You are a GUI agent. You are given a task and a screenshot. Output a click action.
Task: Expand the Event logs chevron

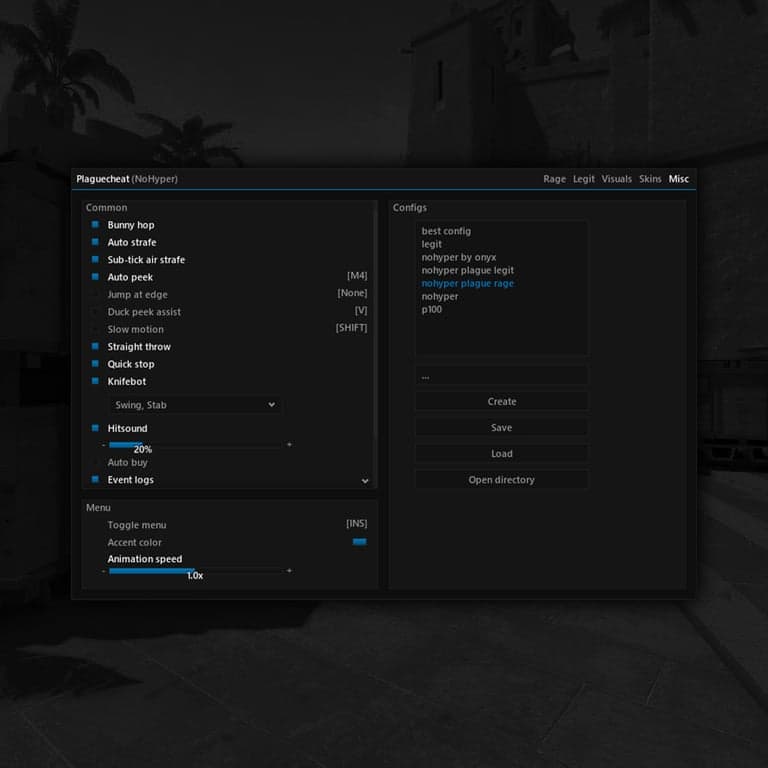365,481
